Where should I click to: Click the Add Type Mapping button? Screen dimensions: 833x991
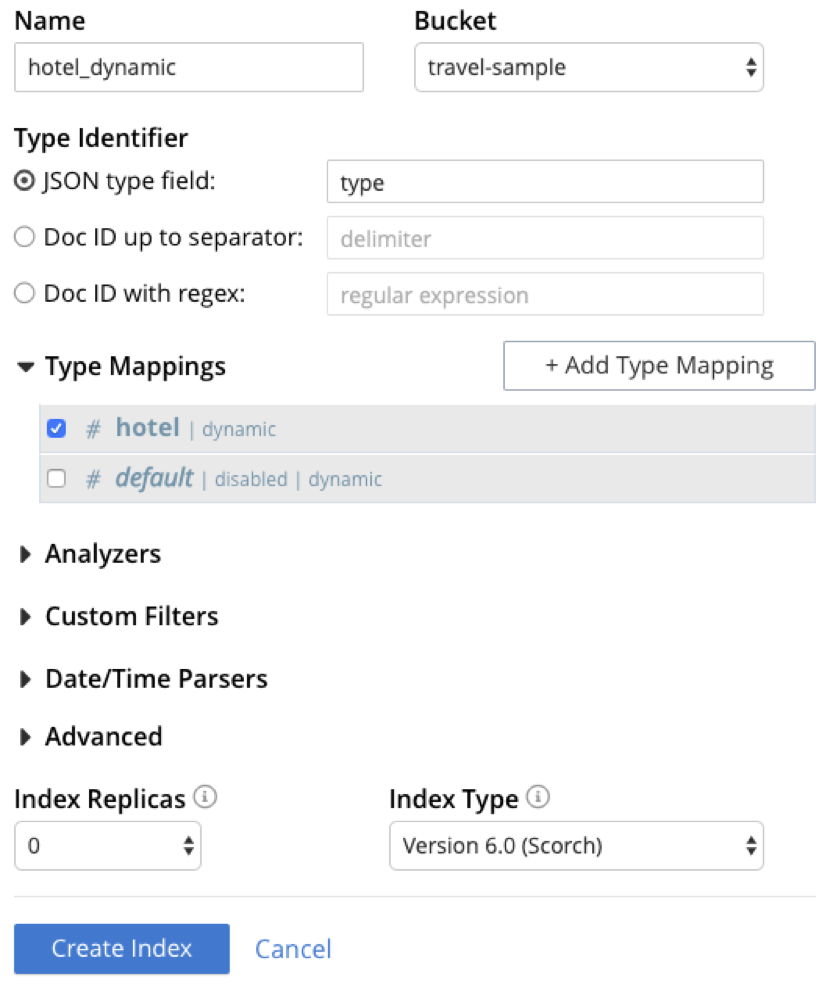[x=659, y=365]
